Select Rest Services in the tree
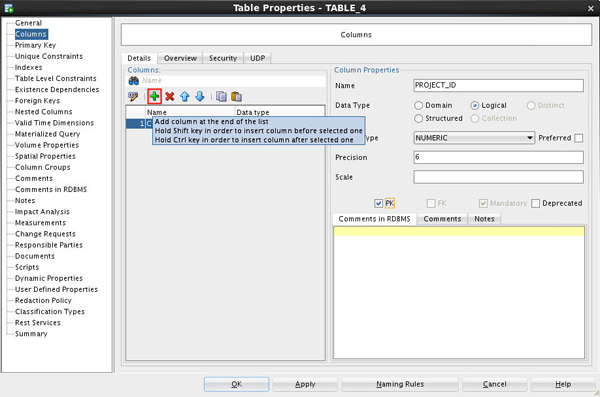The width and height of the screenshot is (600, 397). point(38,323)
